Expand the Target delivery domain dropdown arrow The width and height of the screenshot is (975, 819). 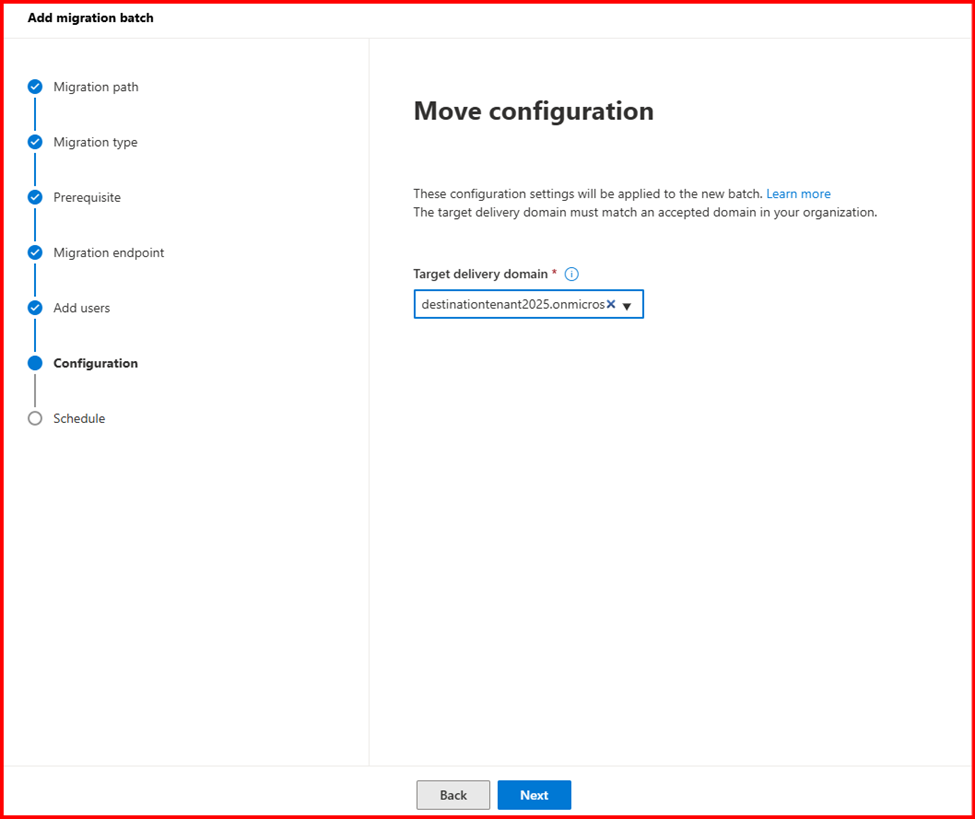pyautogui.click(x=627, y=306)
